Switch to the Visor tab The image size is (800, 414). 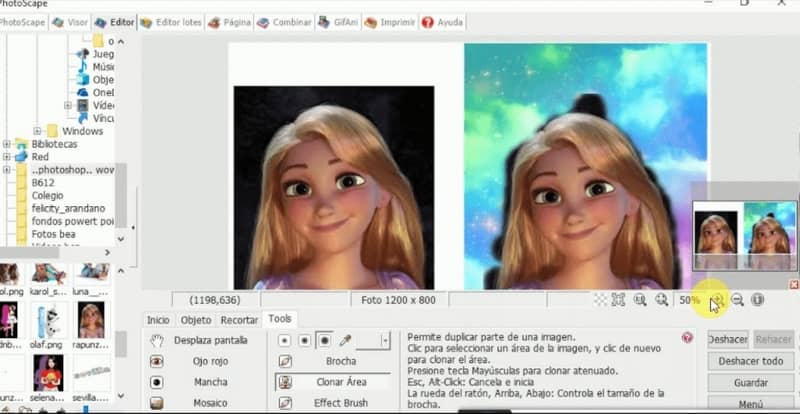pos(70,22)
